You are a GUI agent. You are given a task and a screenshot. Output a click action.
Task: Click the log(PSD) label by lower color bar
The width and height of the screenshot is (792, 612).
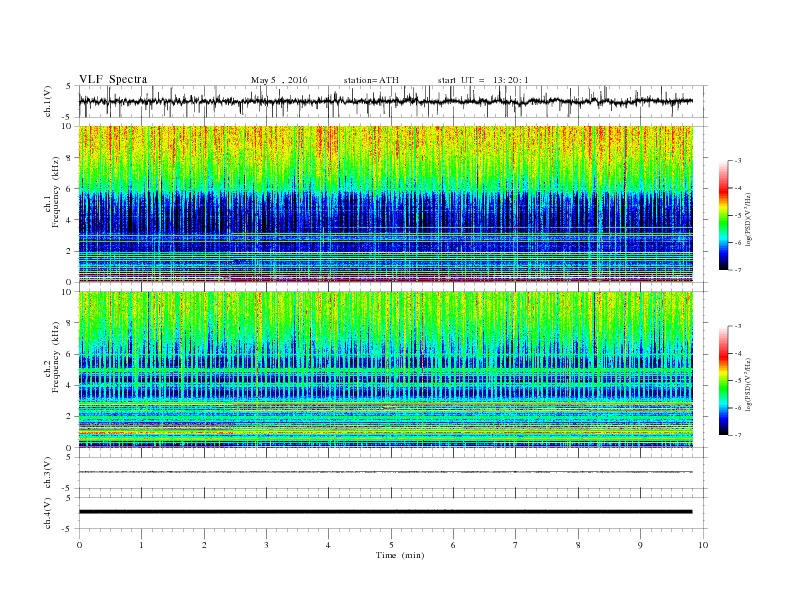click(x=750, y=384)
